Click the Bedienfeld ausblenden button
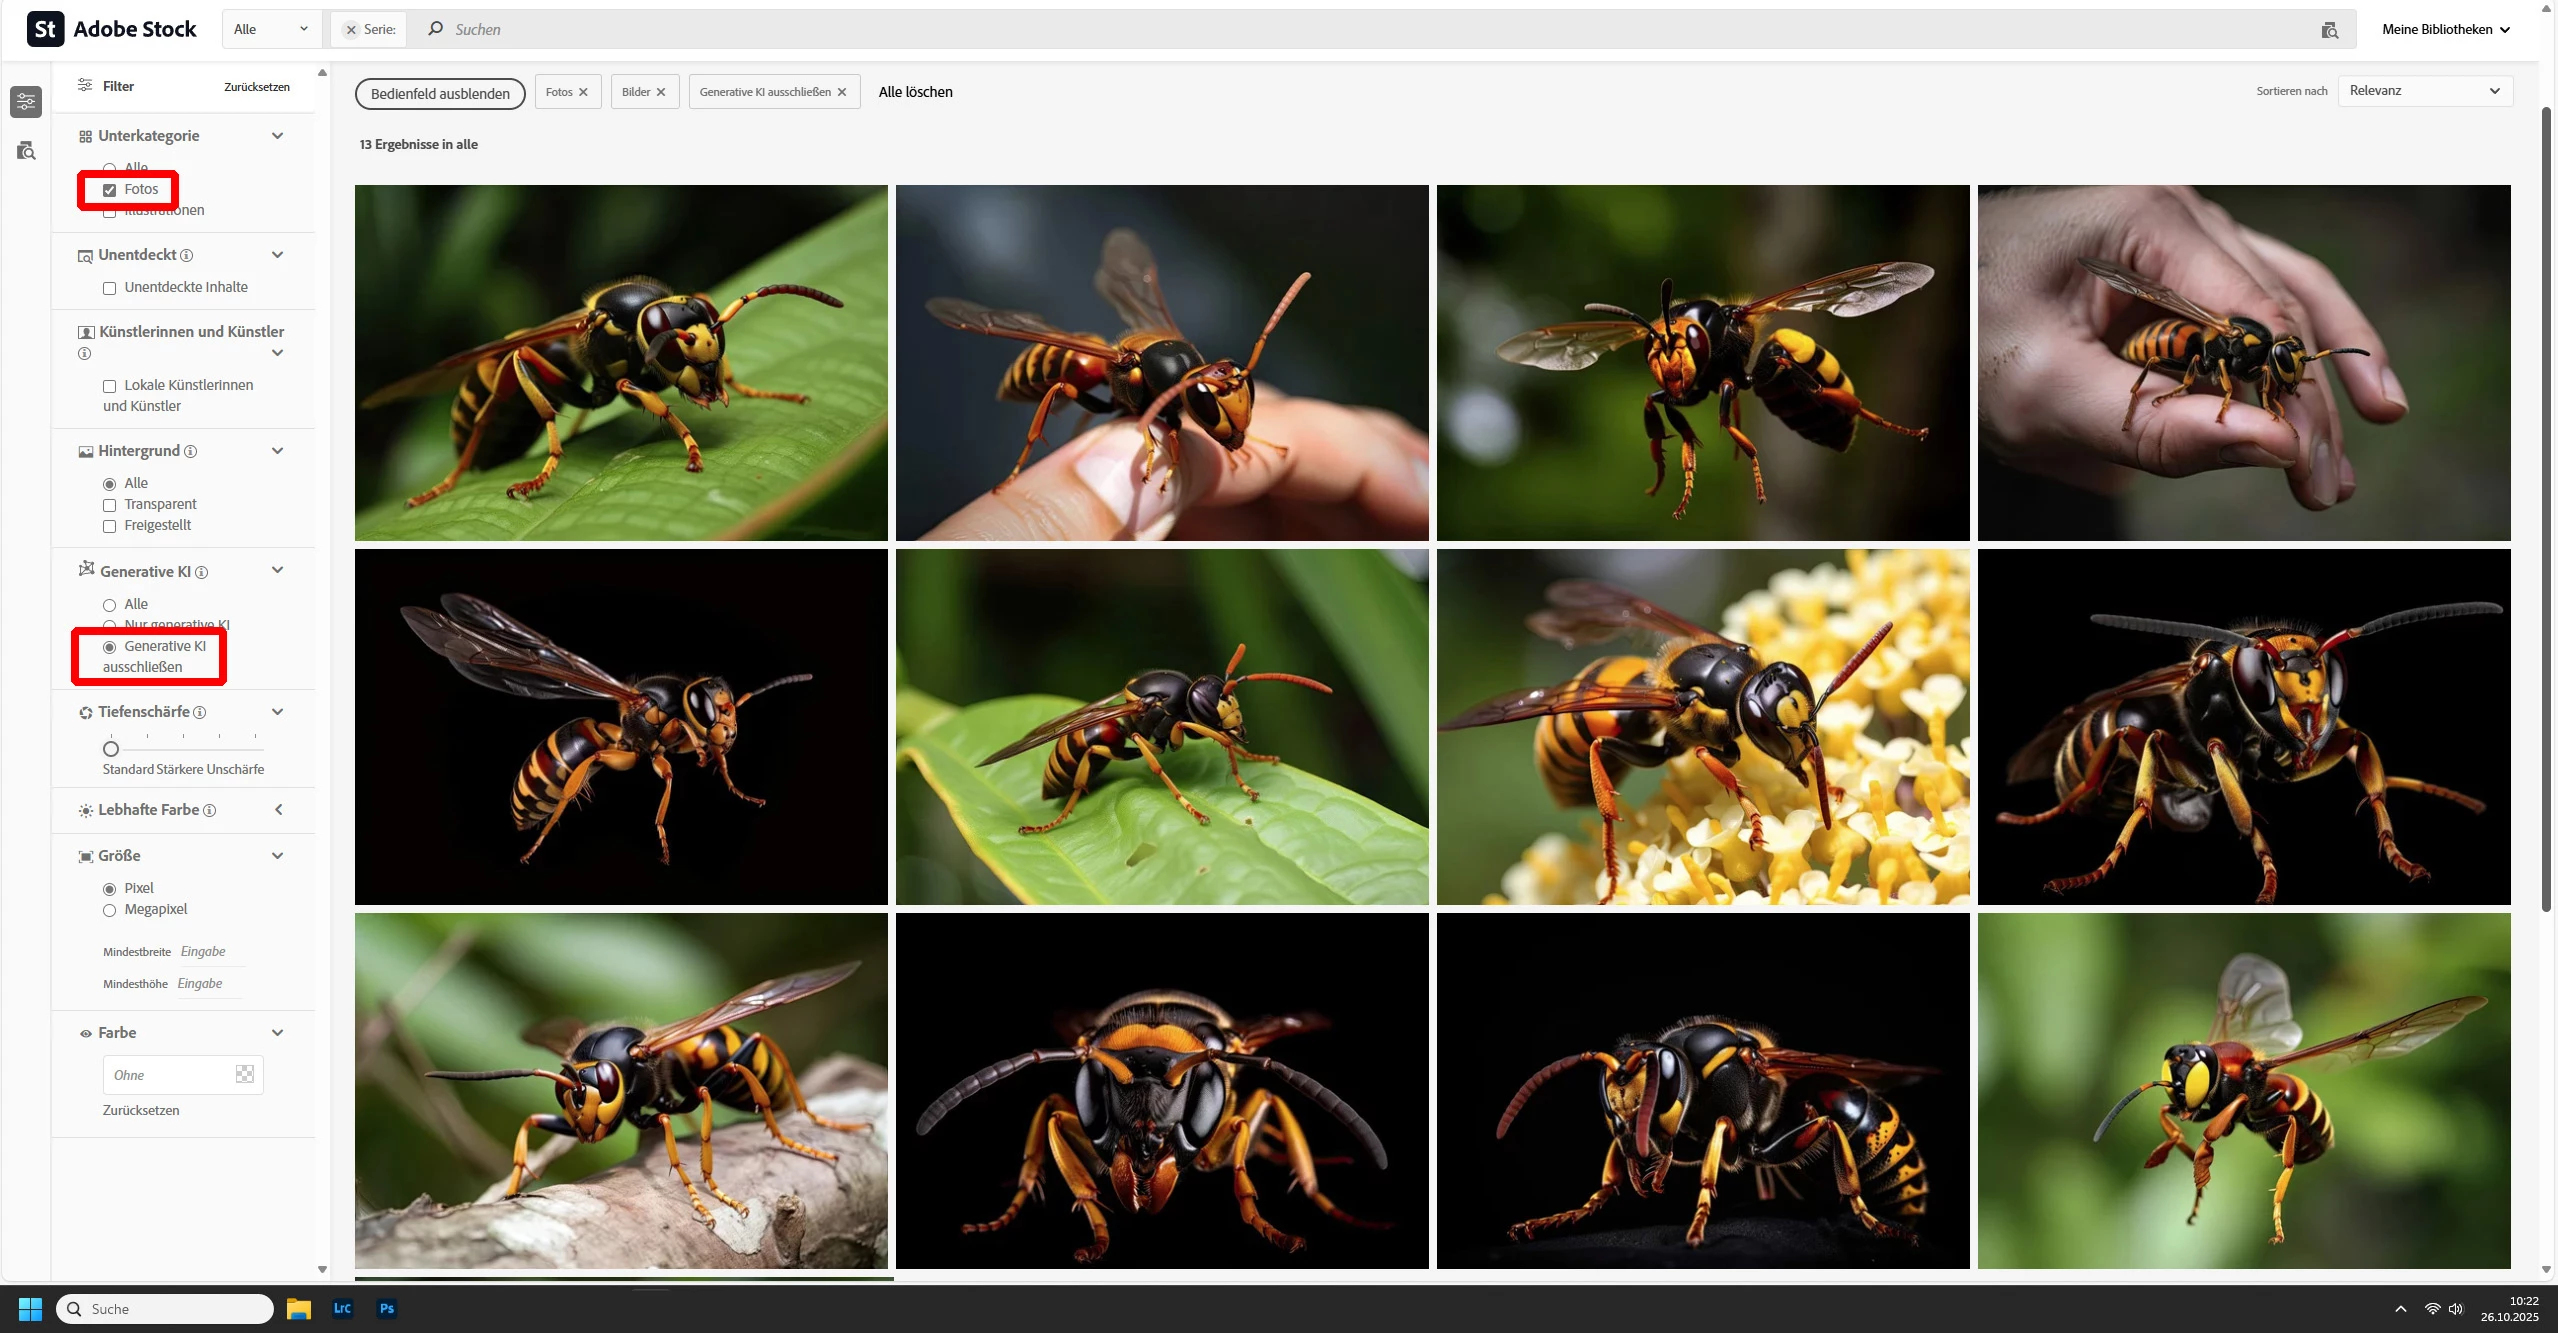This screenshot has width=2558, height=1333. [440, 94]
